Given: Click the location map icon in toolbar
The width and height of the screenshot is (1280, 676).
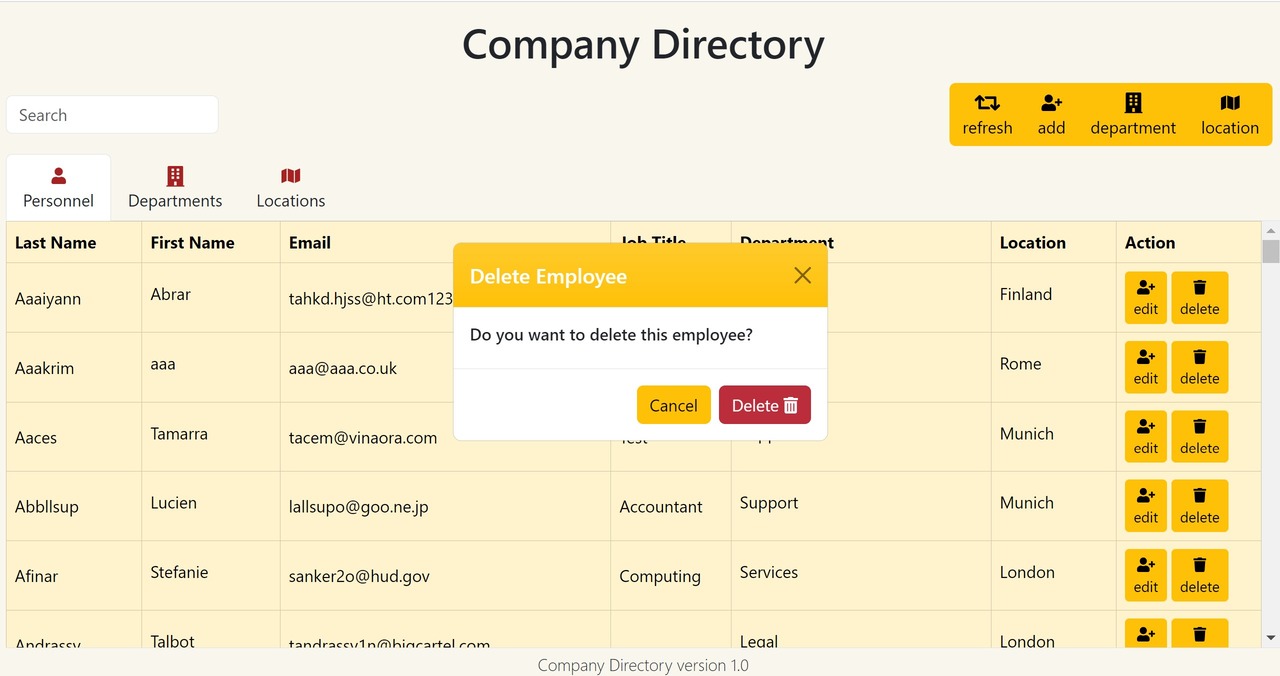Looking at the screenshot, I should pyautogui.click(x=1230, y=103).
